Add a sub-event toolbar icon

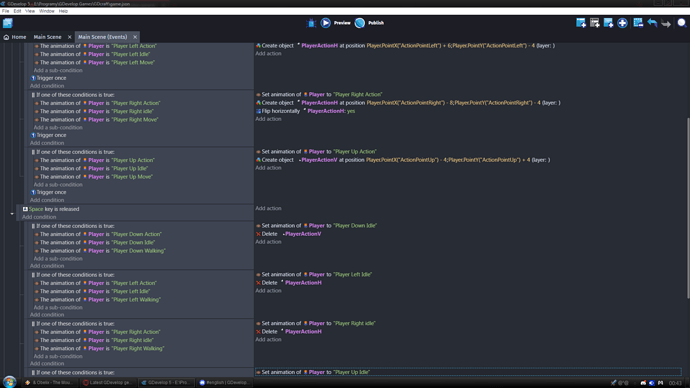pos(595,23)
